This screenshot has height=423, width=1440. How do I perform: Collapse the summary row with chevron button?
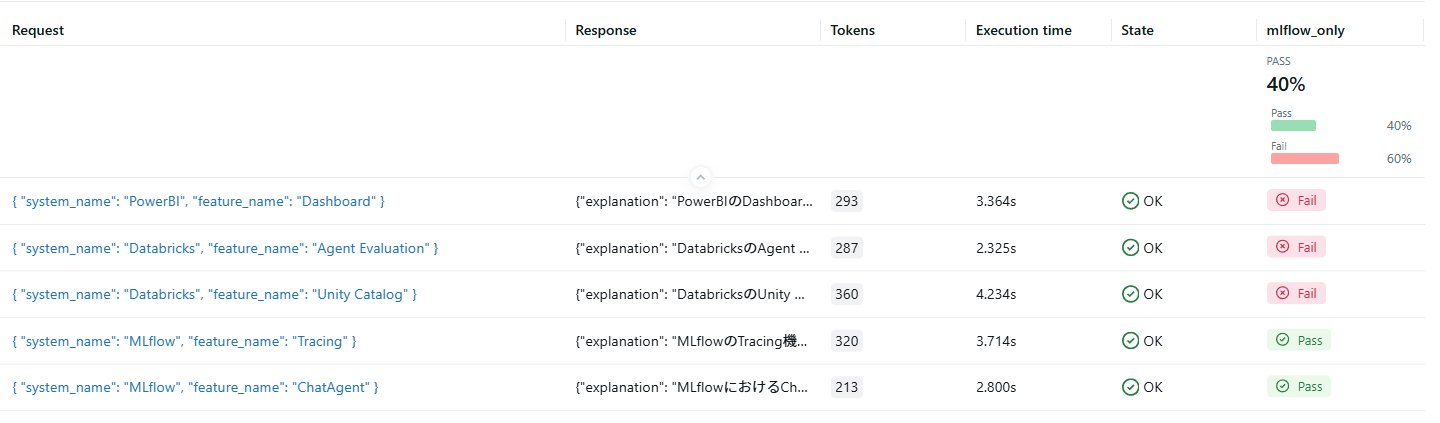click(700, 177)
